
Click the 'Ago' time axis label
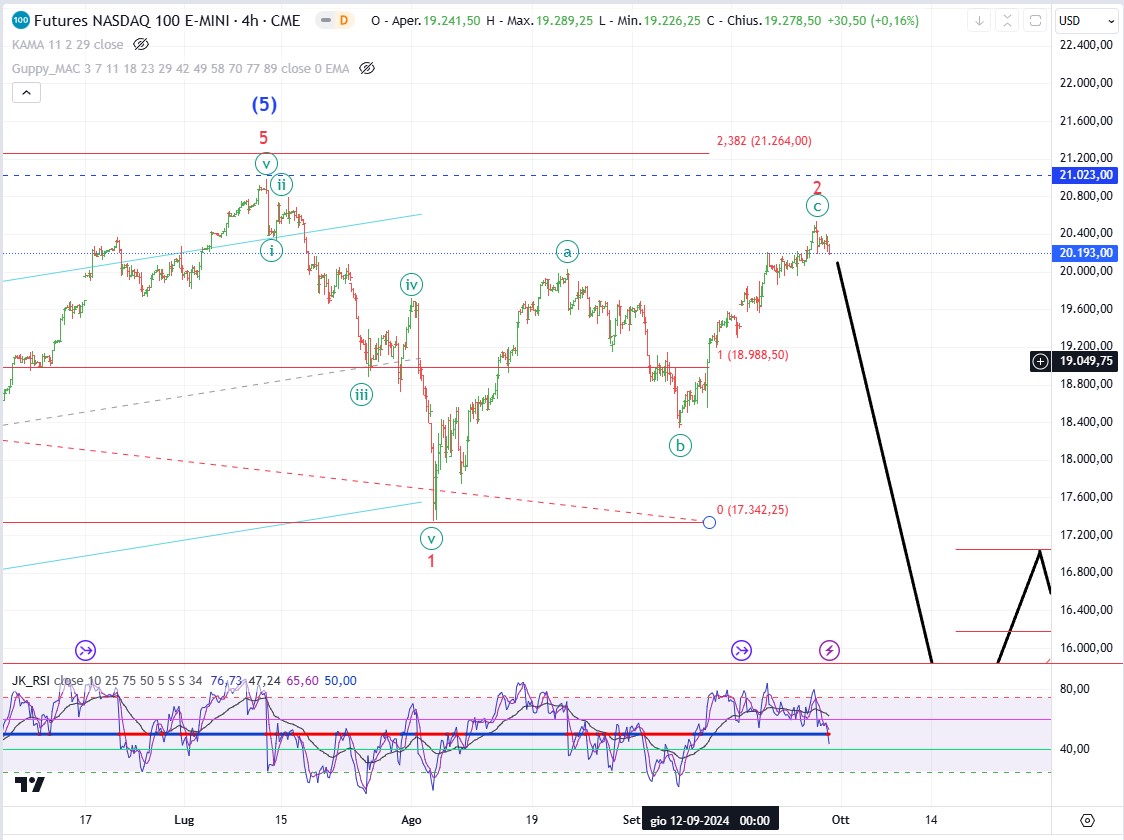coord(411,820)
